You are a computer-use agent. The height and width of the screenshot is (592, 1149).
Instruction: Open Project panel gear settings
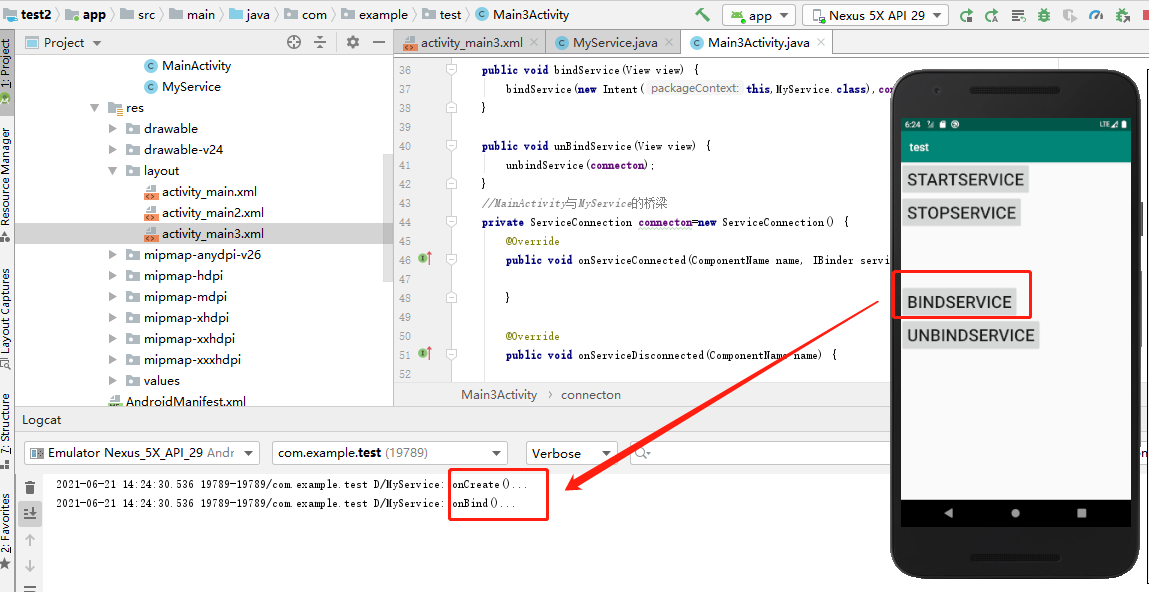pyautogui.click(x=352, y=42)
